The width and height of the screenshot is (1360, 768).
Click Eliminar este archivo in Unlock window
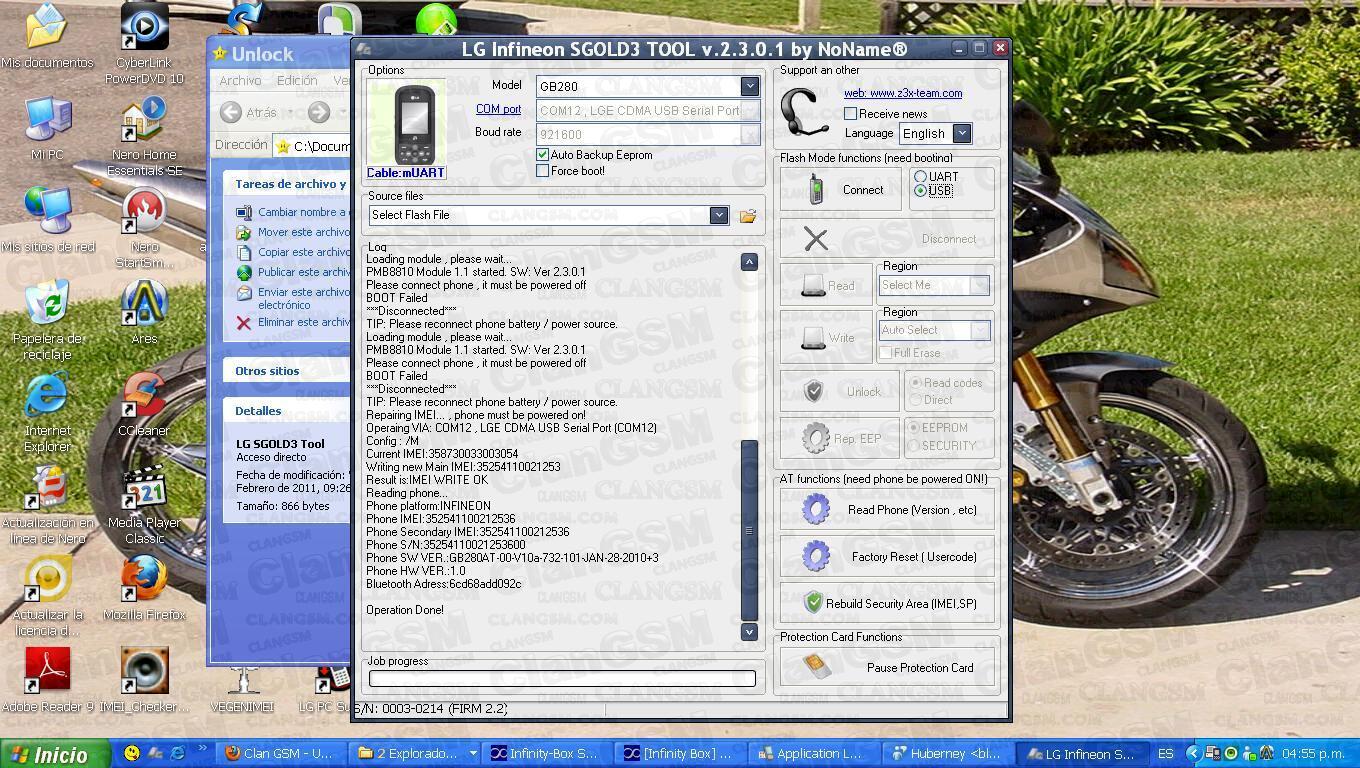tap(294, 322)
